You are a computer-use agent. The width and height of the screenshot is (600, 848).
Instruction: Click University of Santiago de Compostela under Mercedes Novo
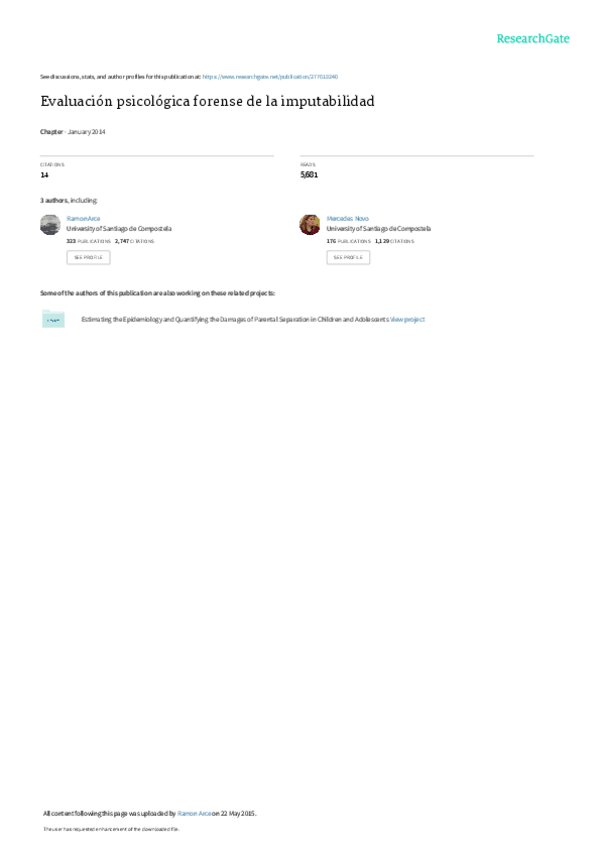point(379,229)
